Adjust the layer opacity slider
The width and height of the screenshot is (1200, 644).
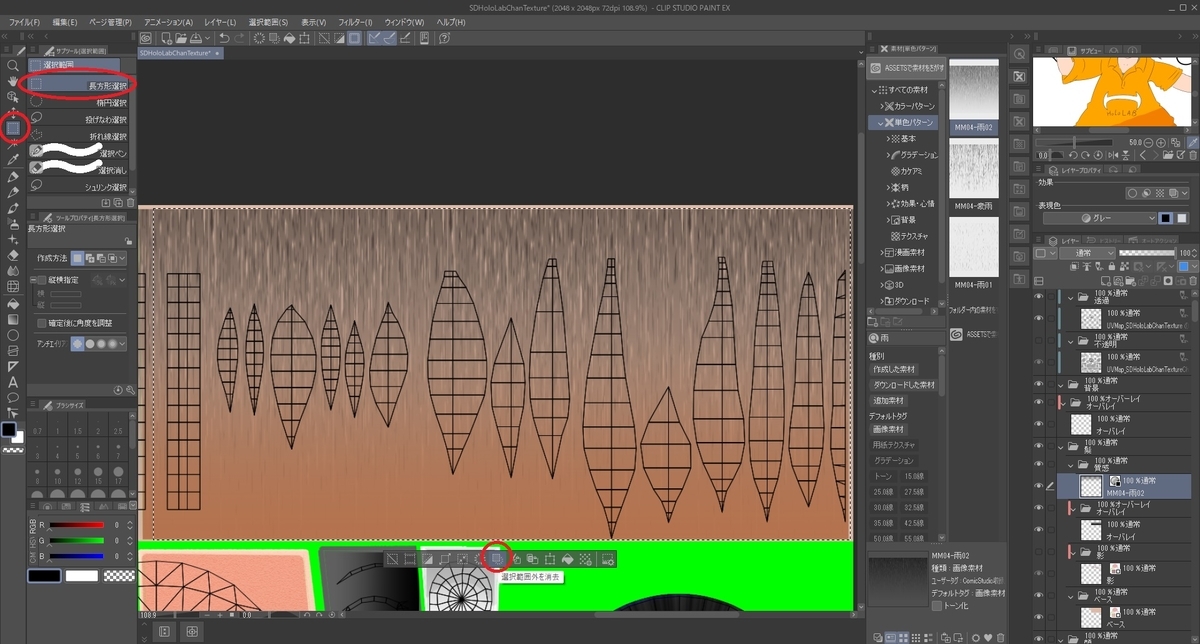(x=1146, y=254)
